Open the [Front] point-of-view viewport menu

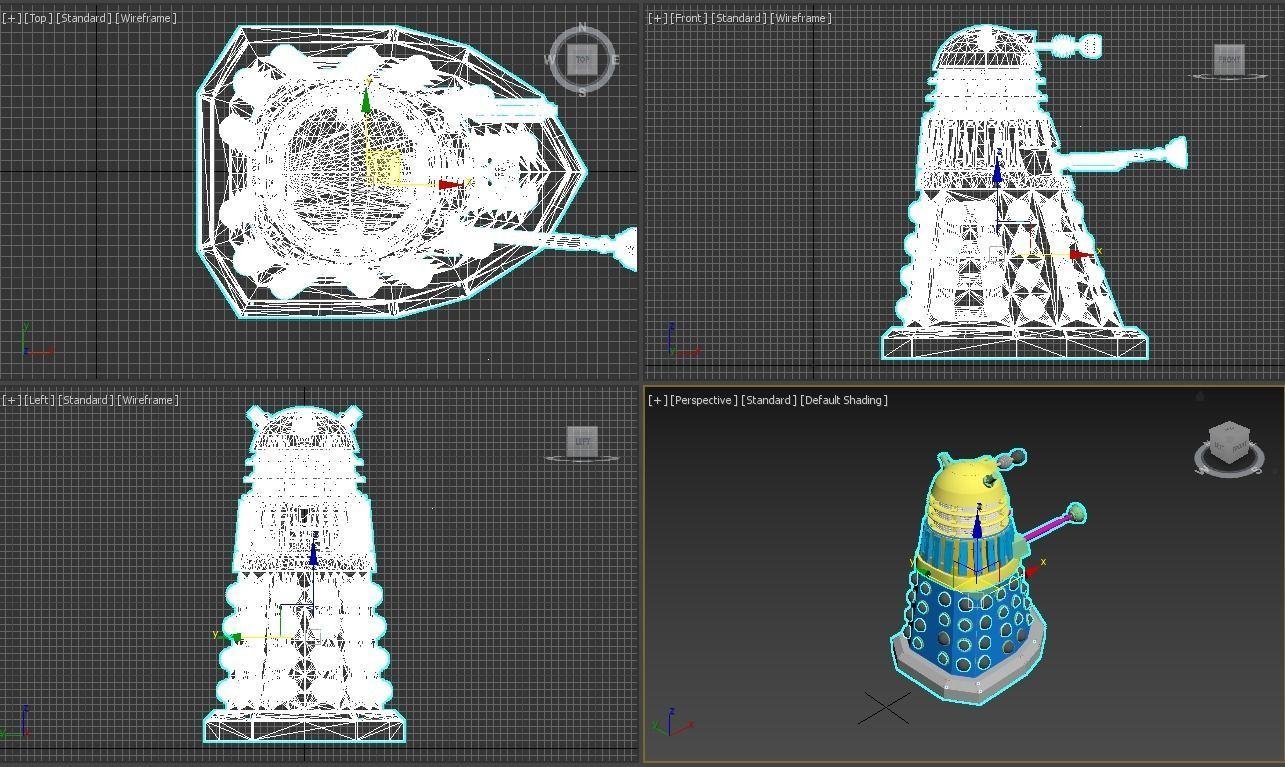(x=689, y=18)
